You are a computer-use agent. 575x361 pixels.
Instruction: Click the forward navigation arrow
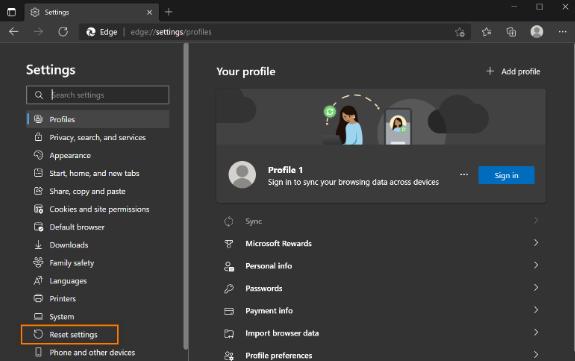(x=39, y=32)
